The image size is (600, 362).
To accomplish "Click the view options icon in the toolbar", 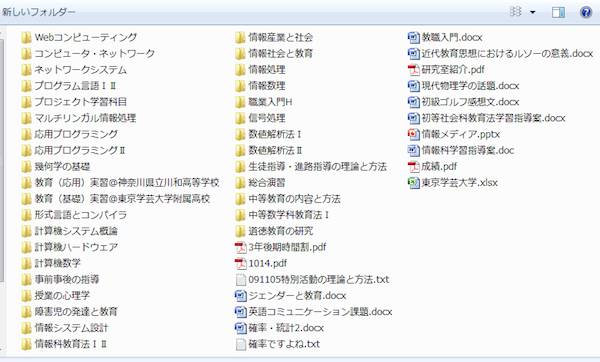I will (x=515, y=12).
